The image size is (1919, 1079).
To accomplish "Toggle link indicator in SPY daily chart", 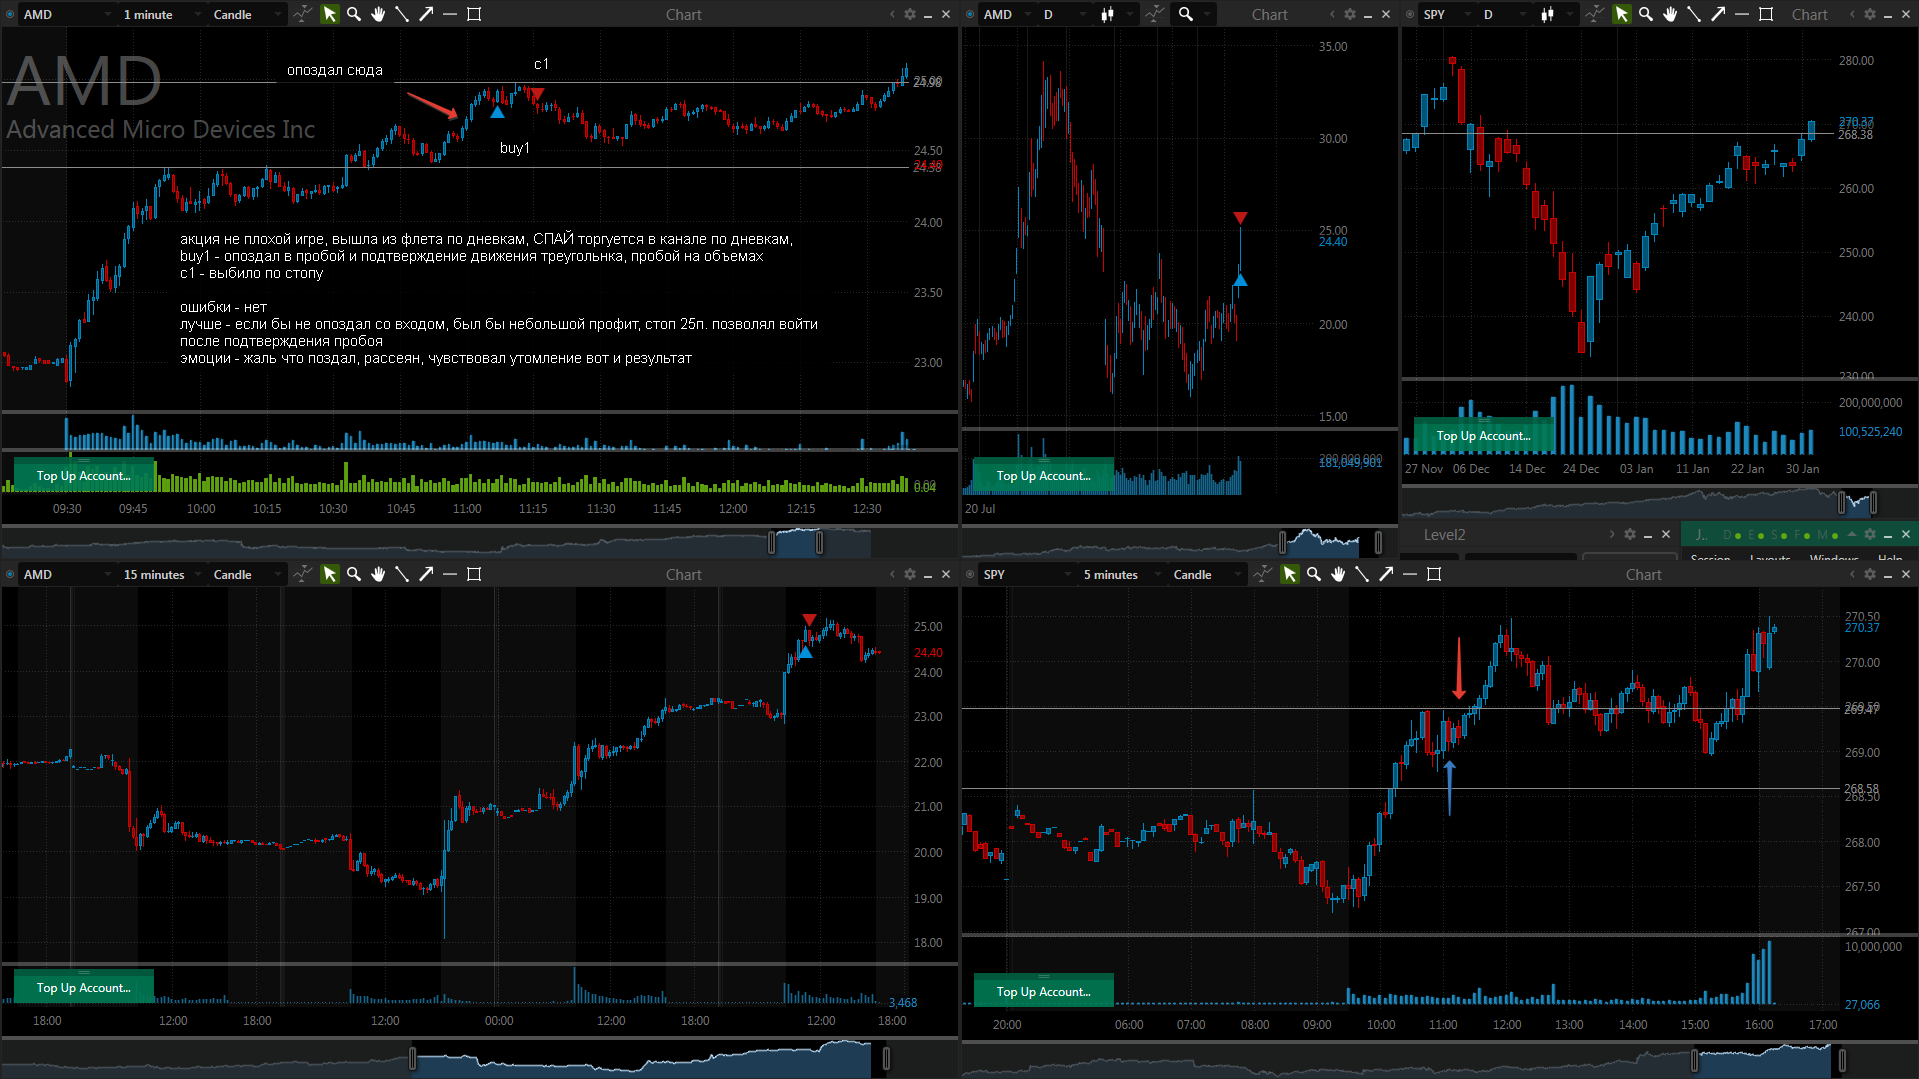I will click(x=1411, y=14).
